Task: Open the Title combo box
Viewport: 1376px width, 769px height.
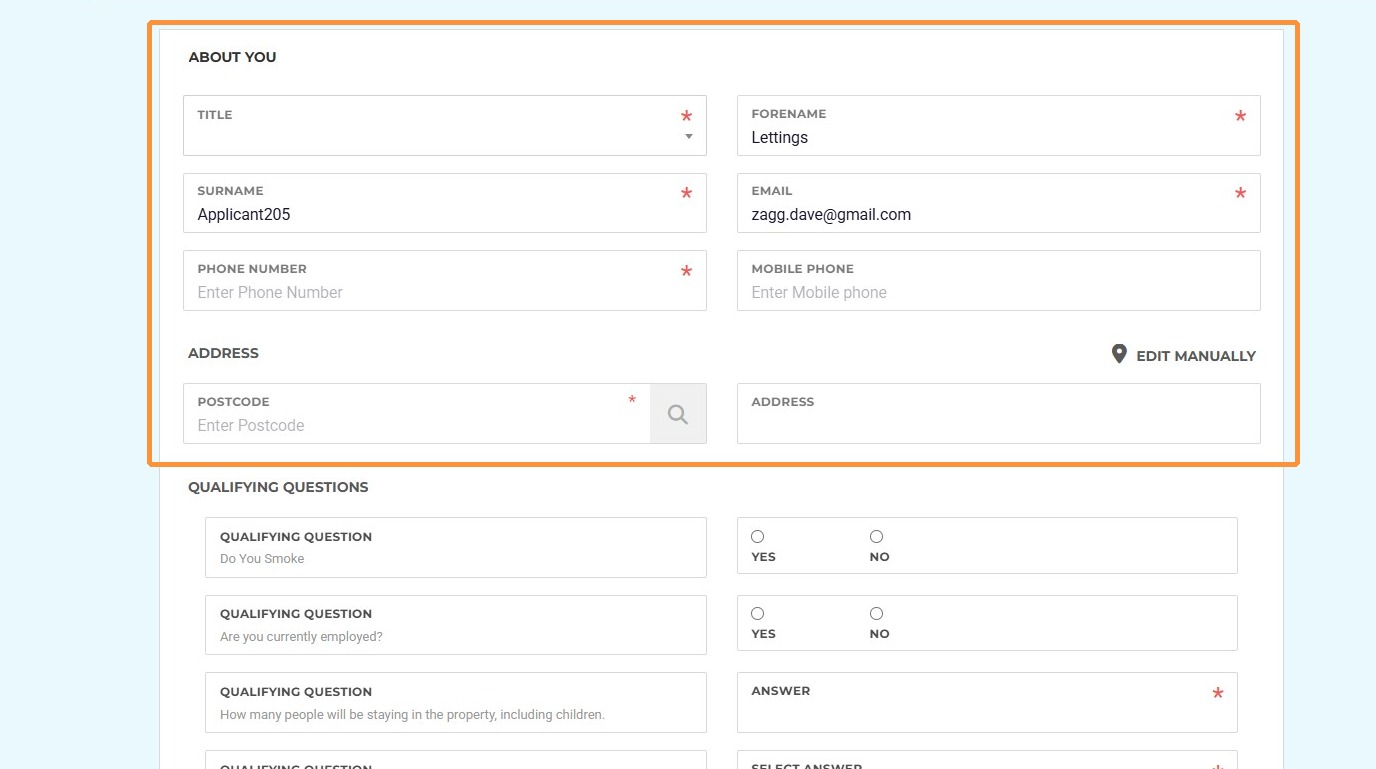Action: click(435, 135)
